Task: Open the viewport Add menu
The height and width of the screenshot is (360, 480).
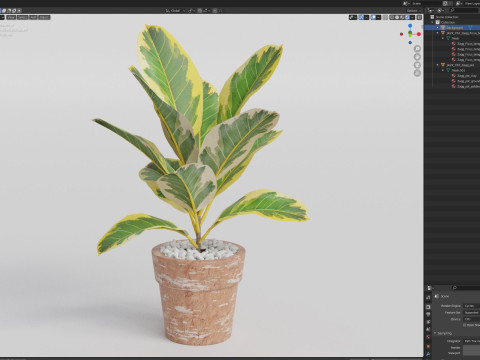Action: [33, 17]
